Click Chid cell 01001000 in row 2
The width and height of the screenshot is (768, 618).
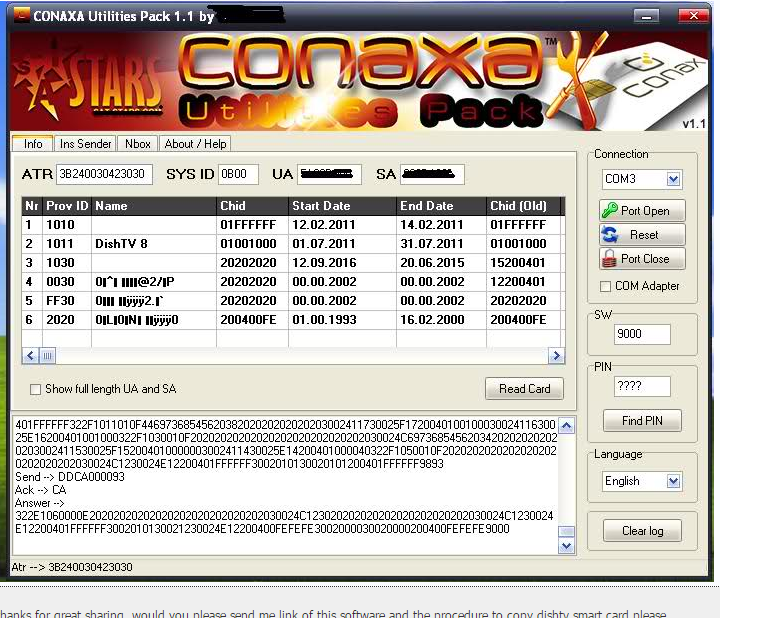pyautogui.click(x=252, y=244)
